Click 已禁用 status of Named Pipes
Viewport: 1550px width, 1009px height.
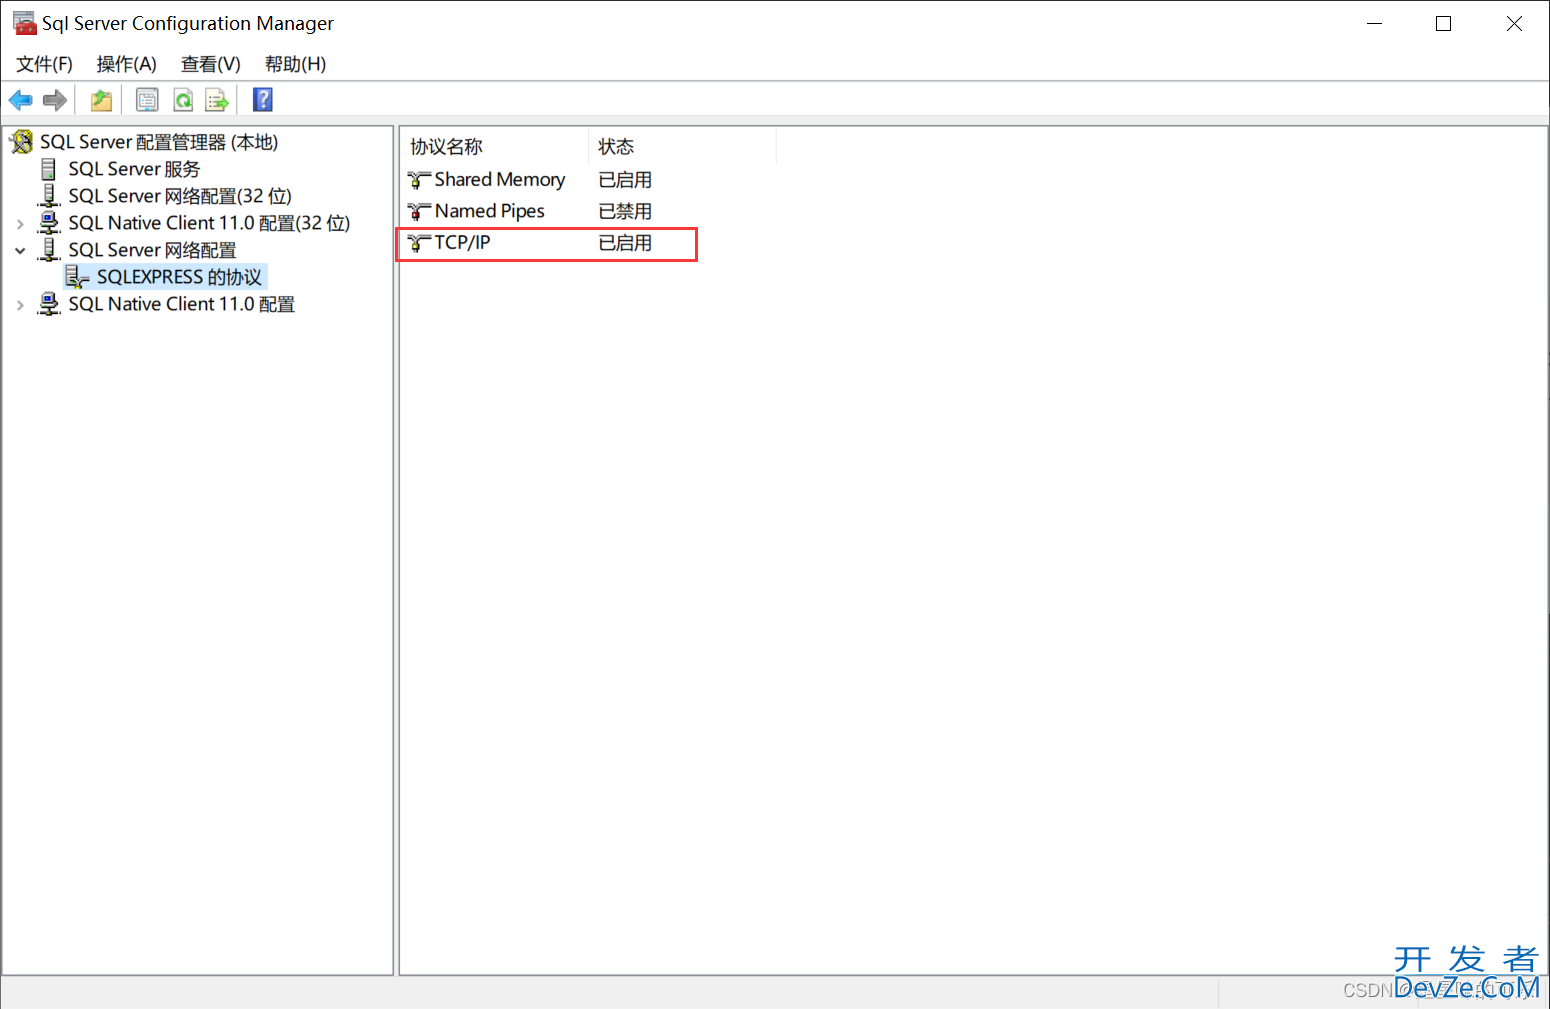pos(625,212)
